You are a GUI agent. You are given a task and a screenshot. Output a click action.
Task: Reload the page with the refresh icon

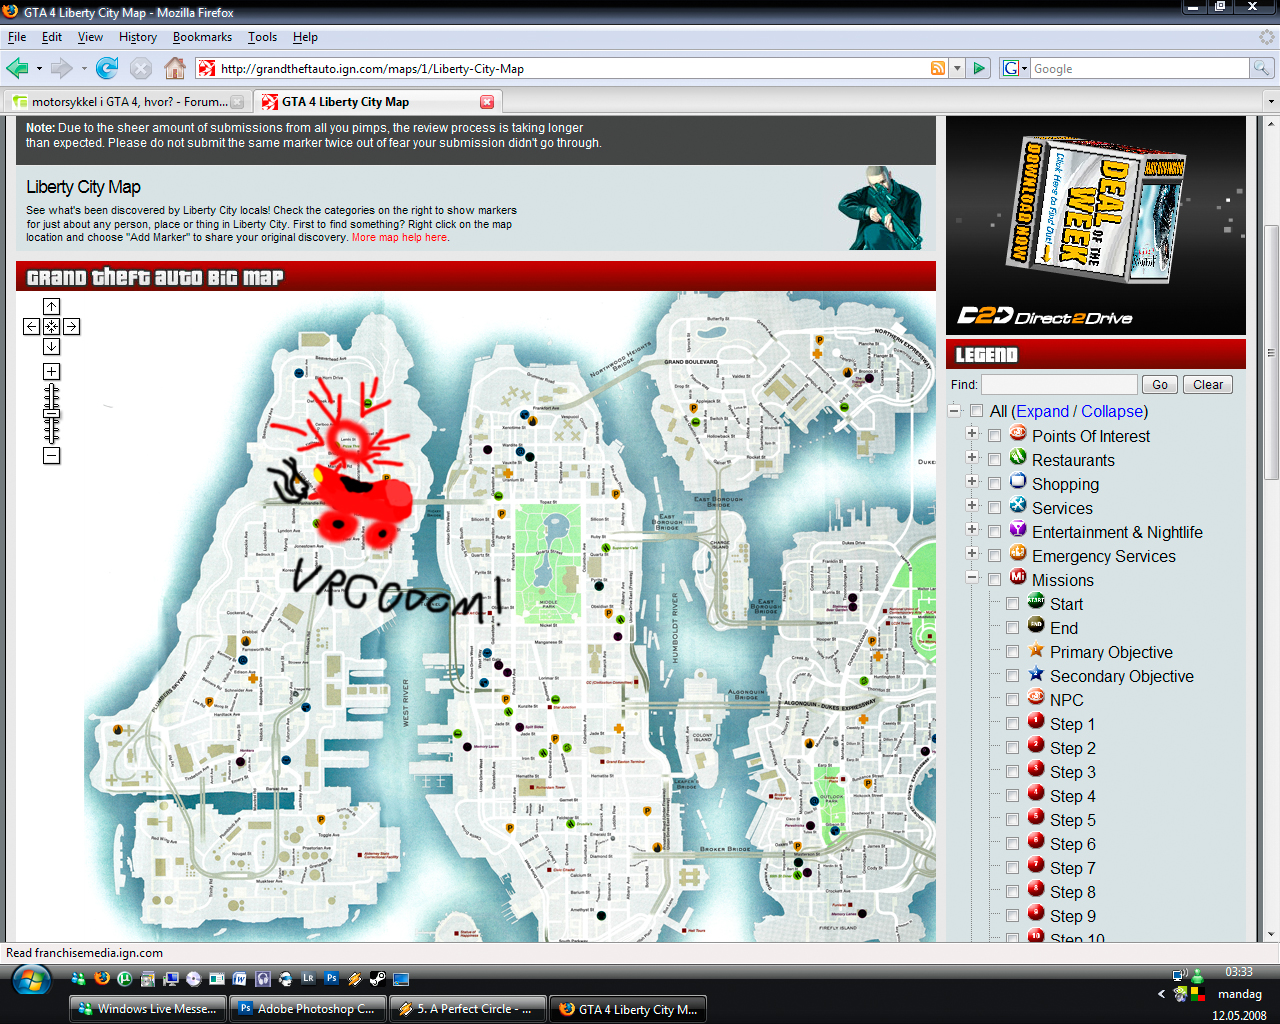[x=107, y=68]
